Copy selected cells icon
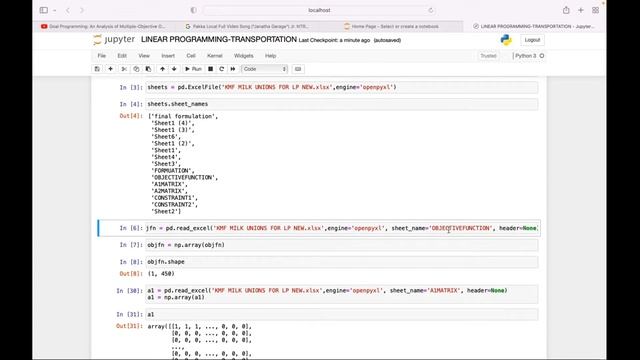This screenshot has height=360, width=640. click(x=136, y=69)
